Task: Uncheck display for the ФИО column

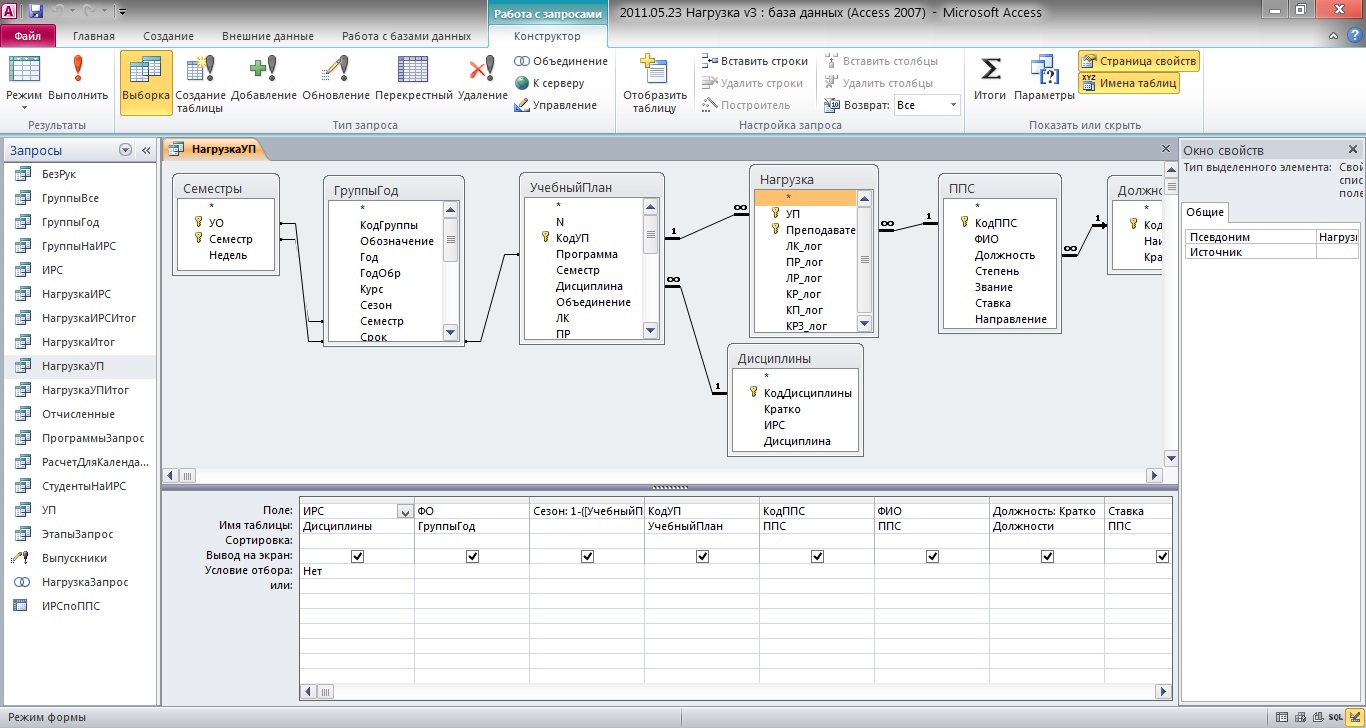Action: click(x=932, y=556)
